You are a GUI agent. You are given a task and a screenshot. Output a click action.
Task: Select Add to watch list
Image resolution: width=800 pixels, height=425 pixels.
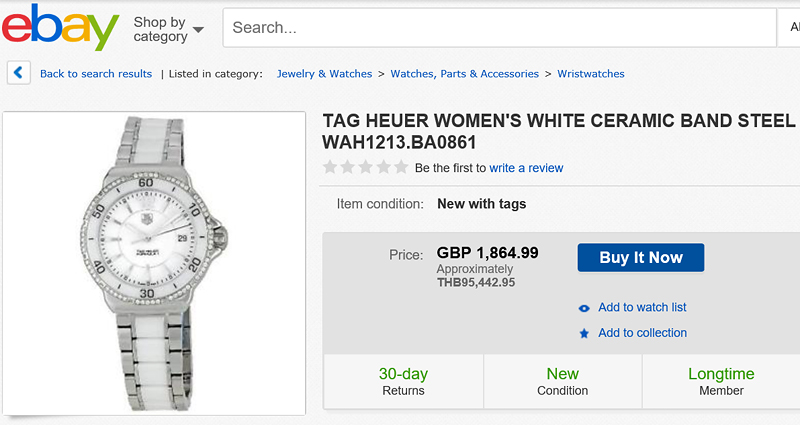(642, 308)
